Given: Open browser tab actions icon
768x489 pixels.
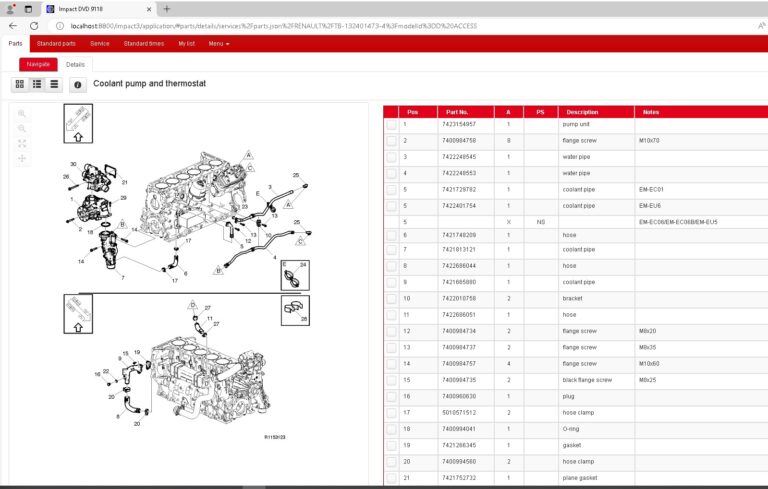Looking at the screenshot, I should point(28,9).
